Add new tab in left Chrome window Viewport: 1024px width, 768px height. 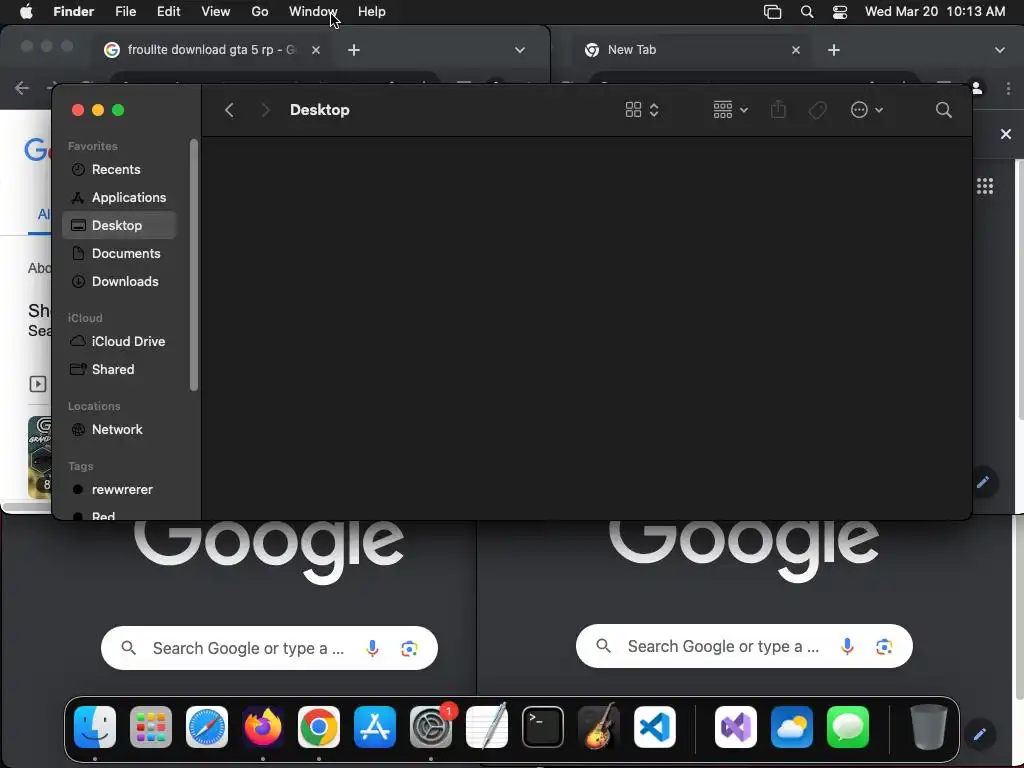354,50
